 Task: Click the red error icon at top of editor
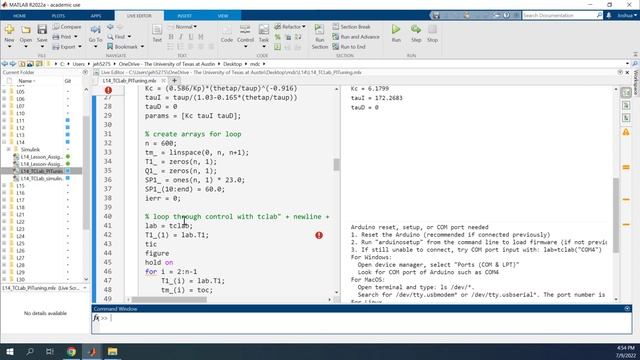pyautogui.click(x=108, y=90)
